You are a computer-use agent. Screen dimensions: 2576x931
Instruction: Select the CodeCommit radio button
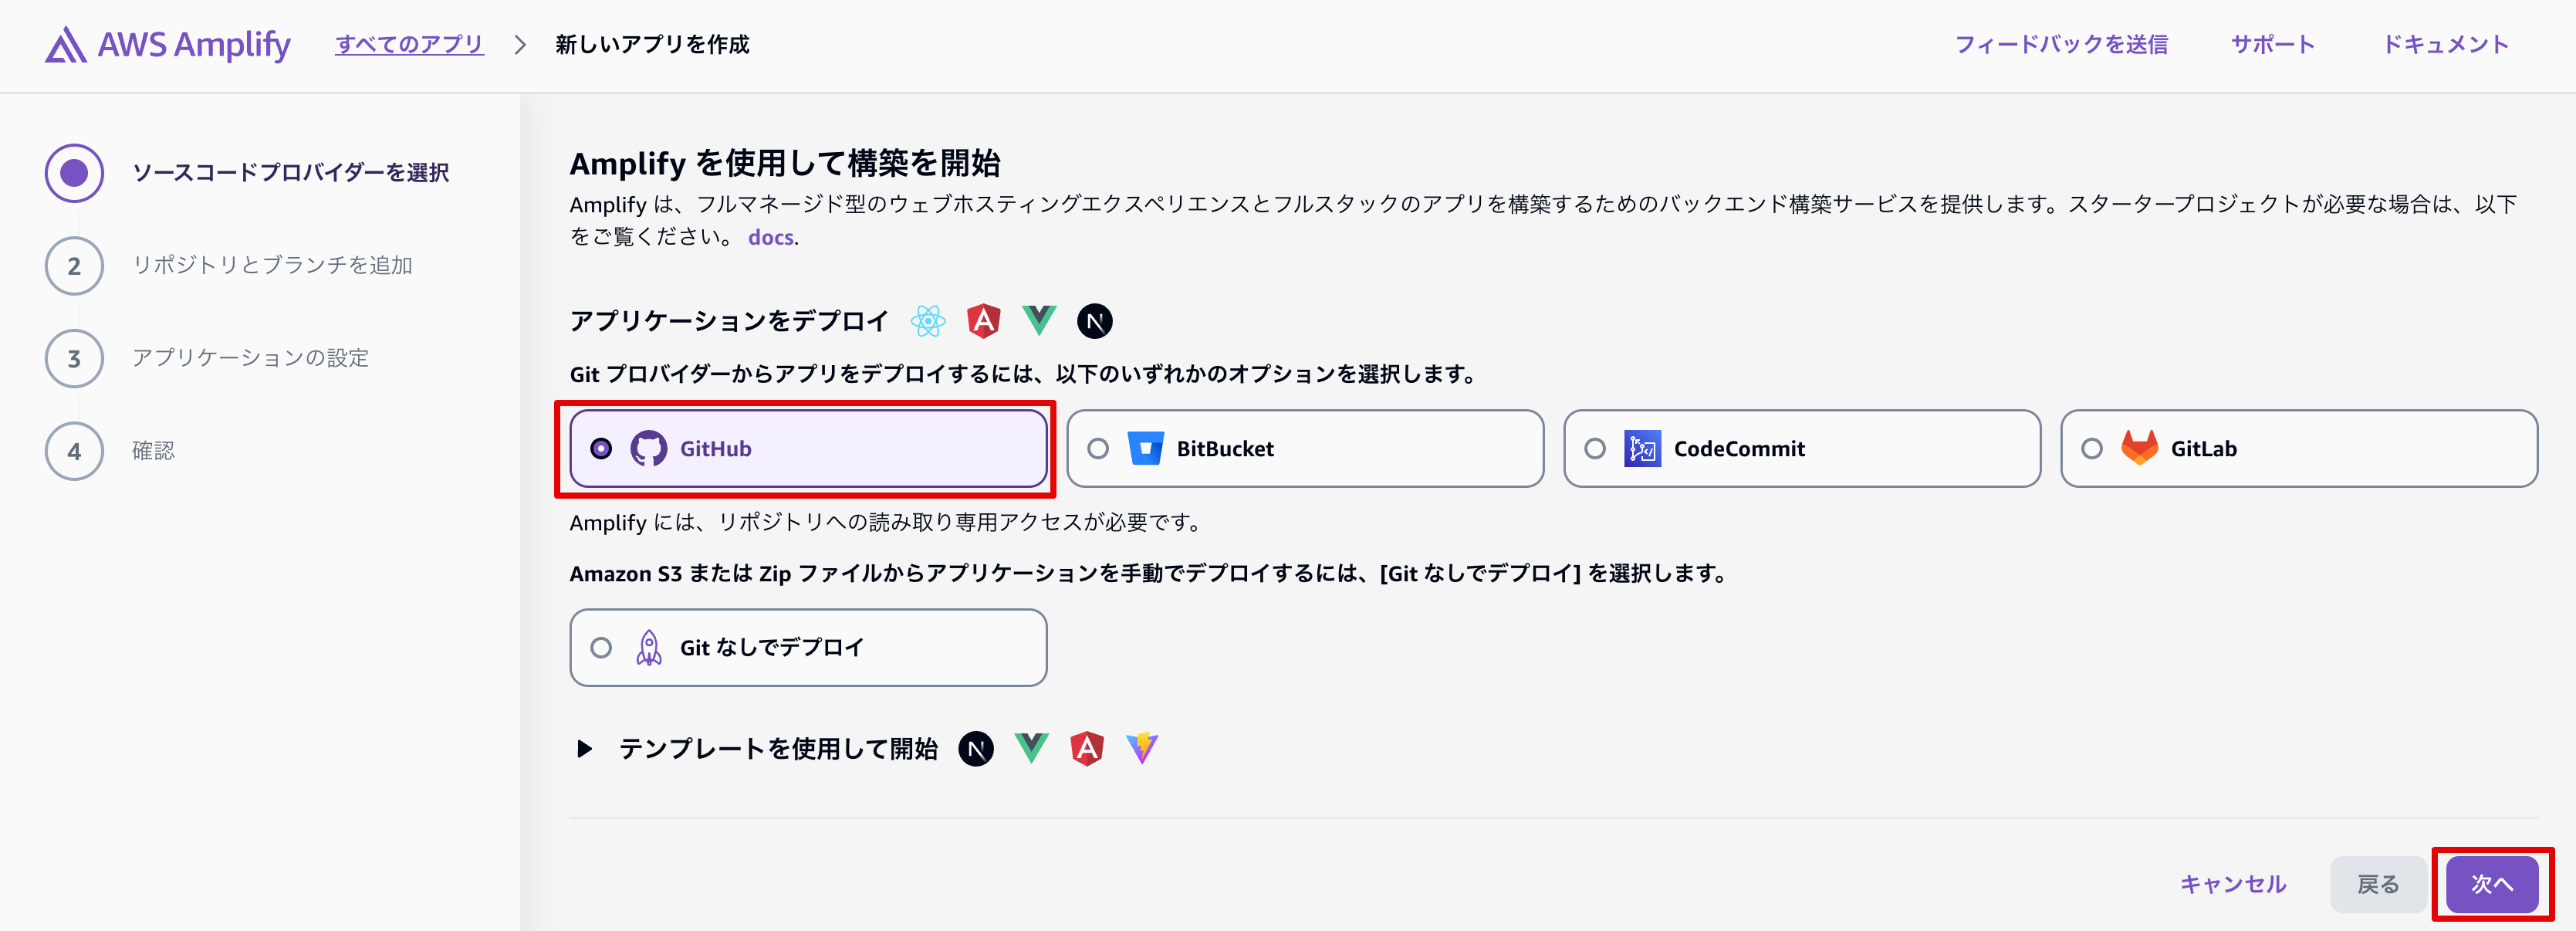1595,449
